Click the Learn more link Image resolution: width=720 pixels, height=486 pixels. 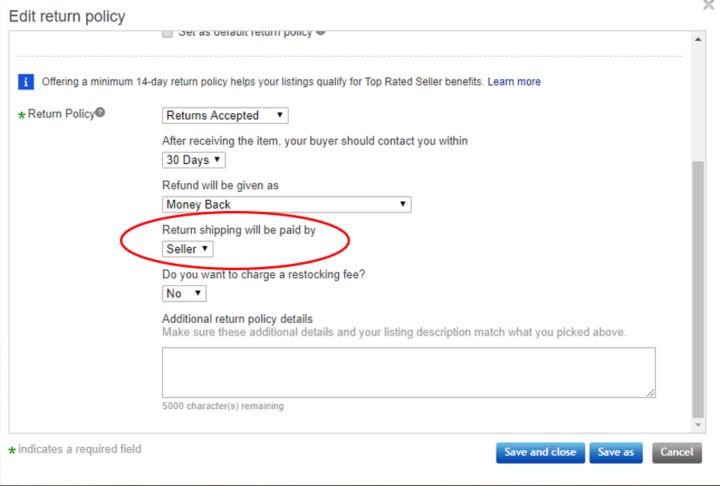(x=514, y=82)
